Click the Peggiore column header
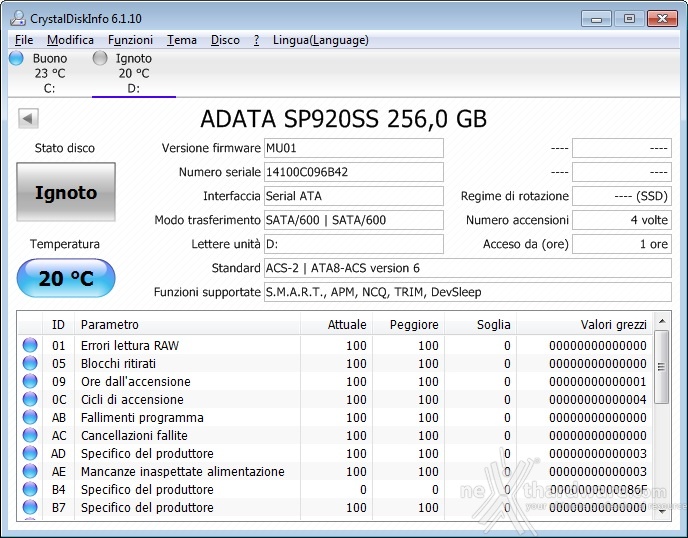Screen dimensions: 688x538 point(408,324)
